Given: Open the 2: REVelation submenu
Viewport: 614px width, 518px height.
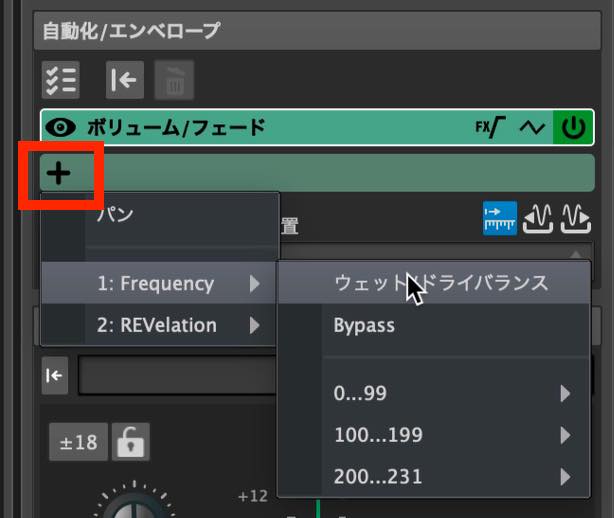Looking at the screenshot, I should (x=159, y=325).
